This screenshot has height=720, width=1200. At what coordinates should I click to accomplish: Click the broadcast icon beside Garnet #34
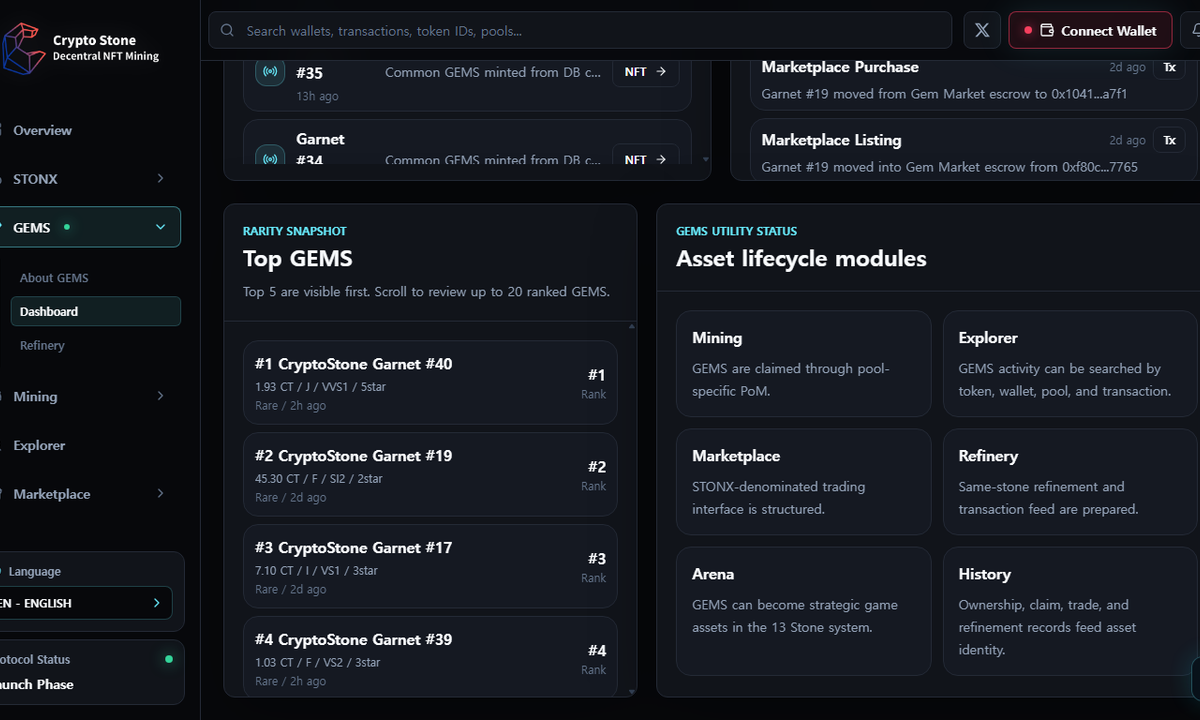[270, 158]
